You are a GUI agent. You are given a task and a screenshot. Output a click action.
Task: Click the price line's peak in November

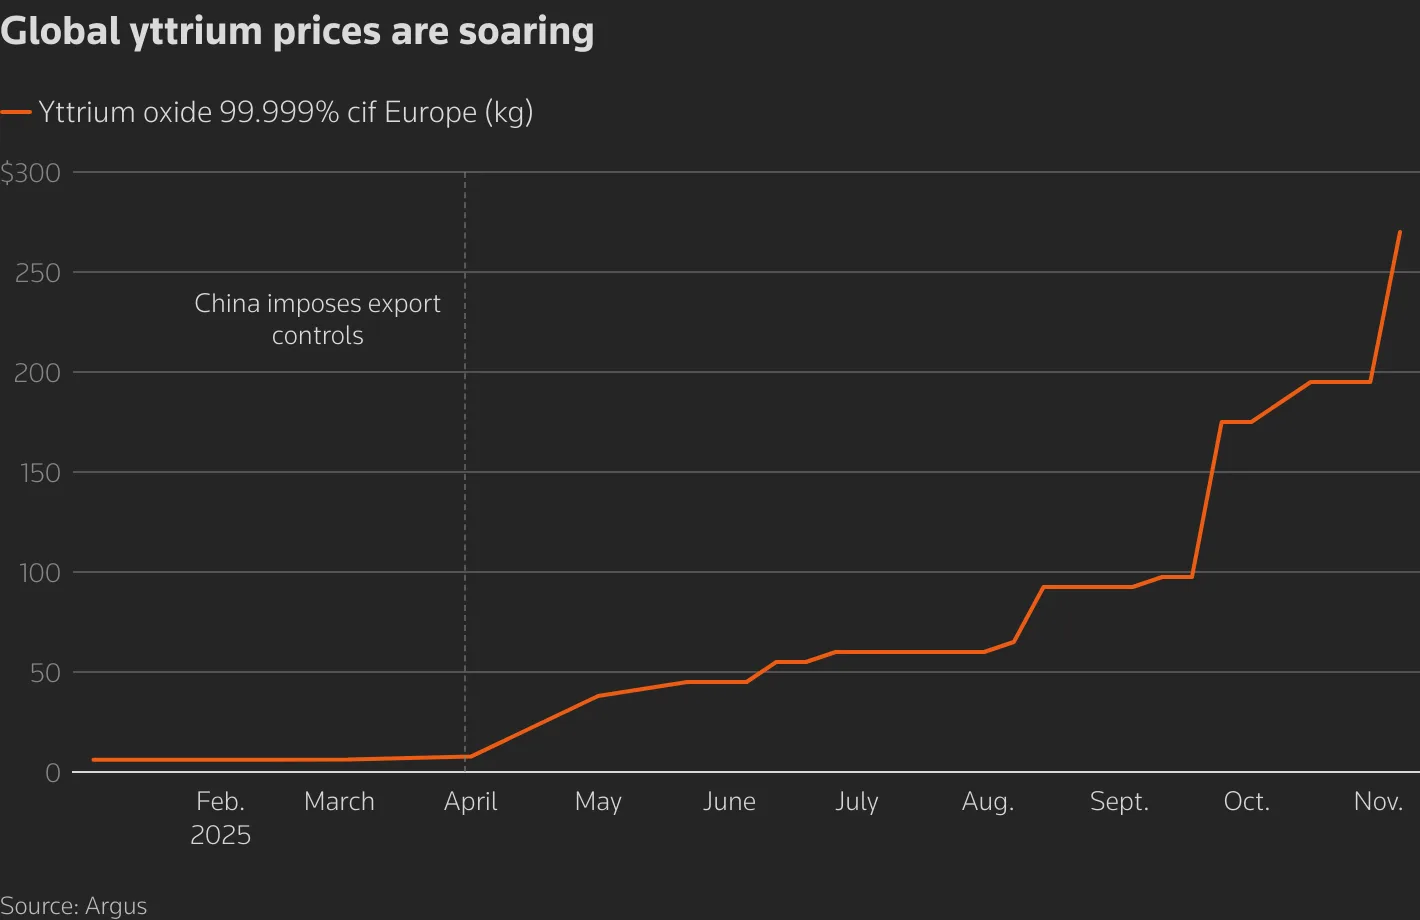pyautogui.click(x=1399, y=232)
